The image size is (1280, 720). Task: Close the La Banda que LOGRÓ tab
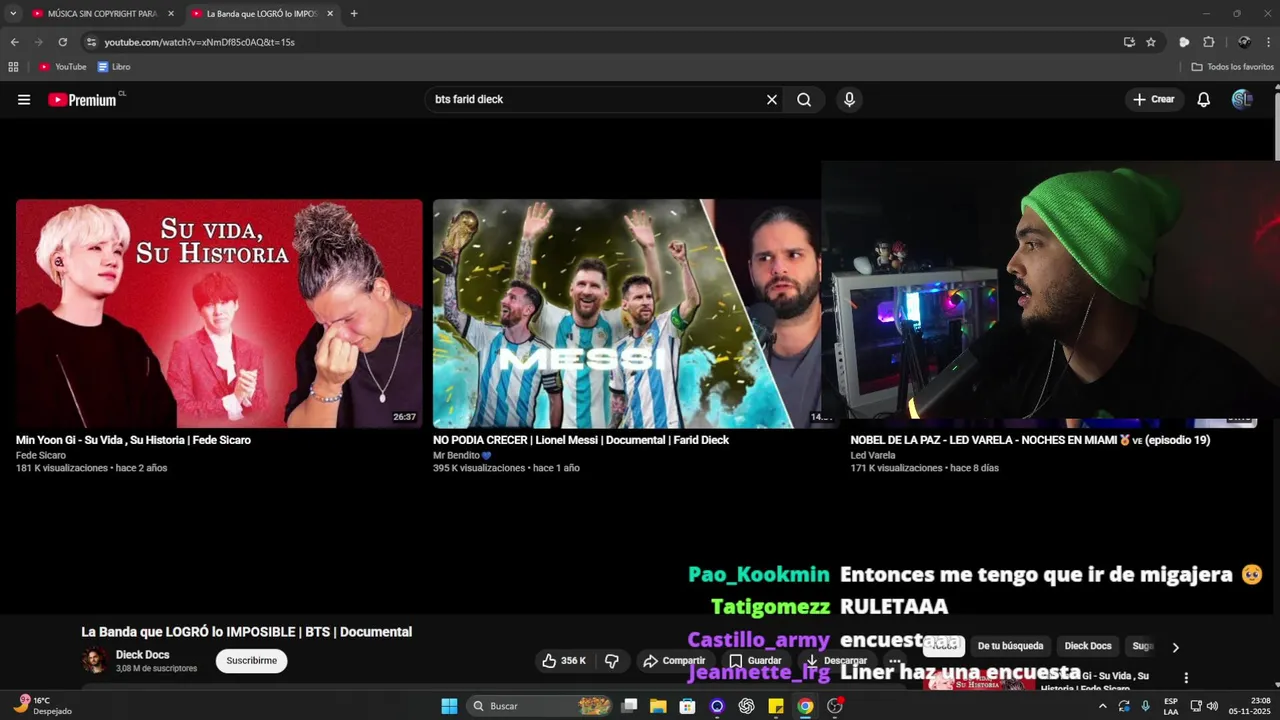[331, 14]
